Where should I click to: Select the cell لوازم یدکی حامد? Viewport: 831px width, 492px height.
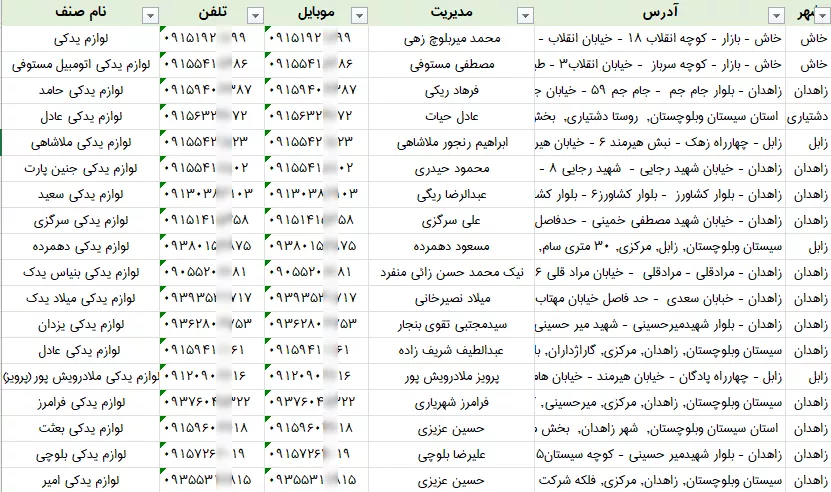tap(81, 91)
